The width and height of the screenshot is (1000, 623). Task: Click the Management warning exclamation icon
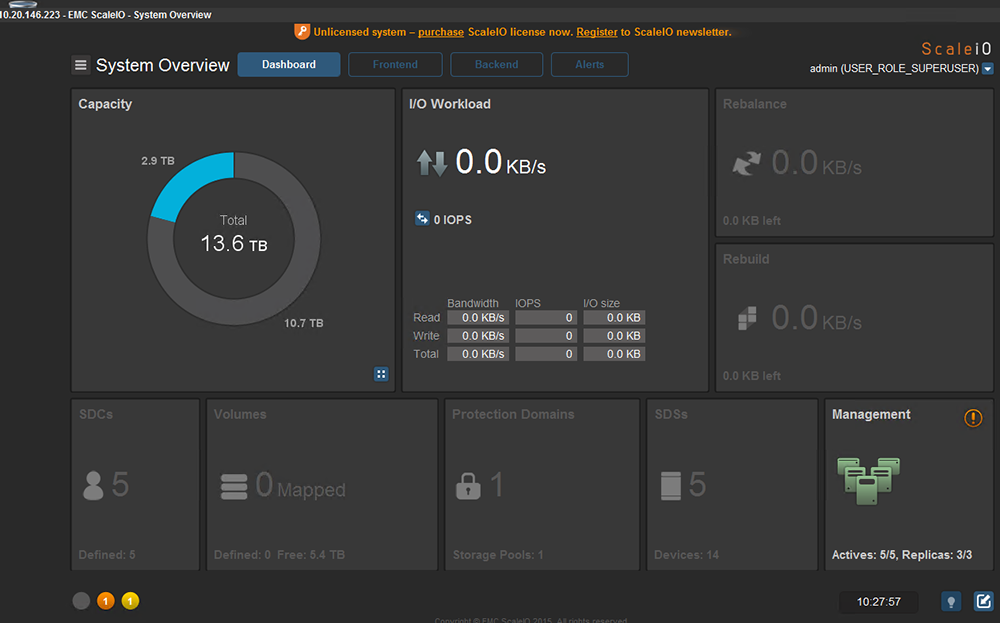973,418
